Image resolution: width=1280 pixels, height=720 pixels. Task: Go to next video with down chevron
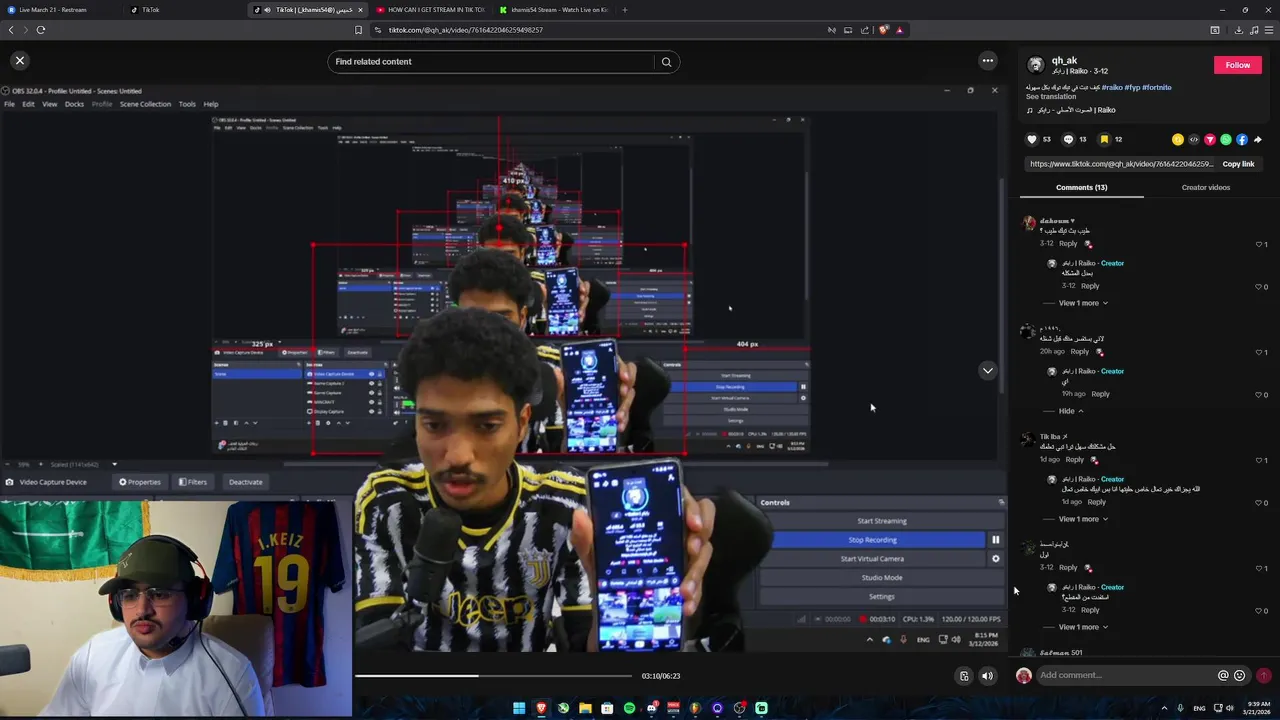(987, 371)
